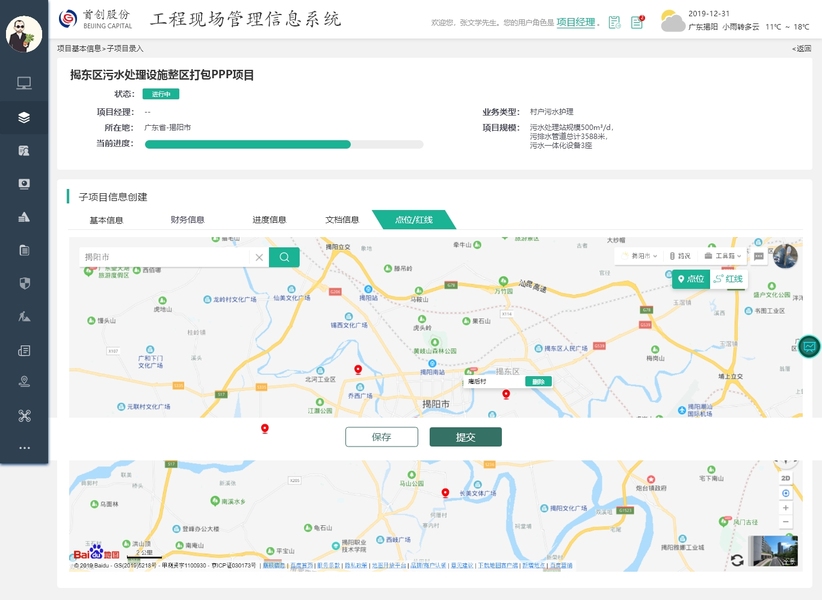This screenshot has width=822, height=600.
Task: Click the map search magnifier button
Action: (284, 257)
